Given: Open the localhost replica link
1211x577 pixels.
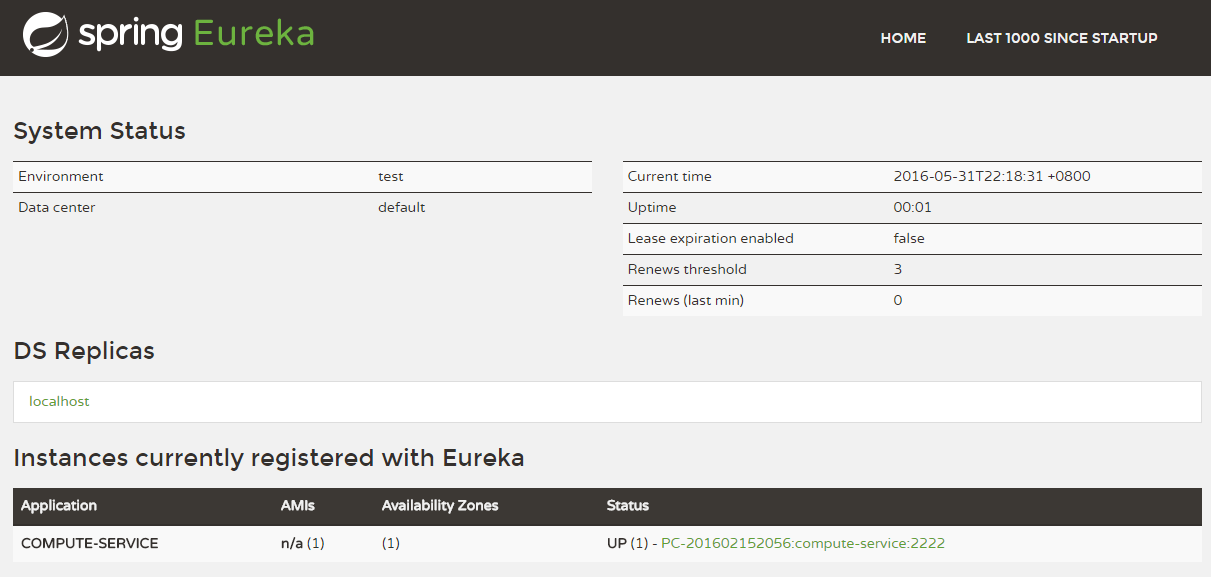Looking at the screenshot, I should pos(59,401).
